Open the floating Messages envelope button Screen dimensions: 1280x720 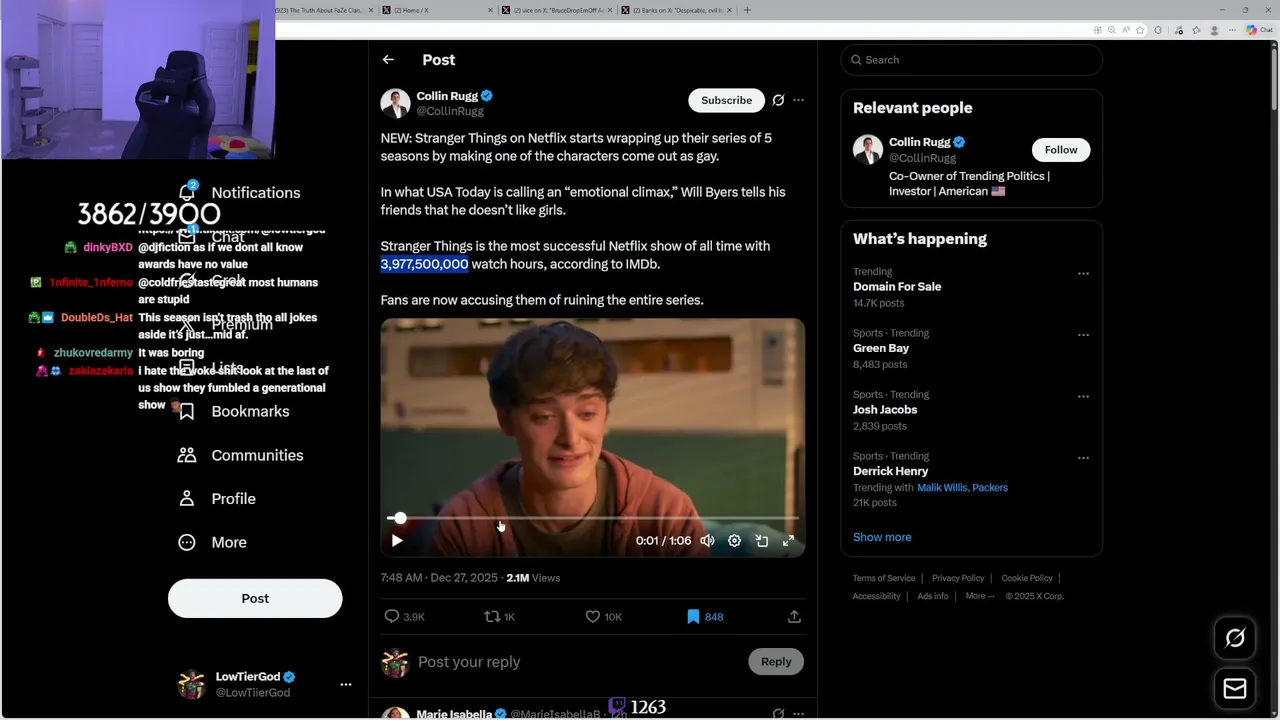[1235, 689]
